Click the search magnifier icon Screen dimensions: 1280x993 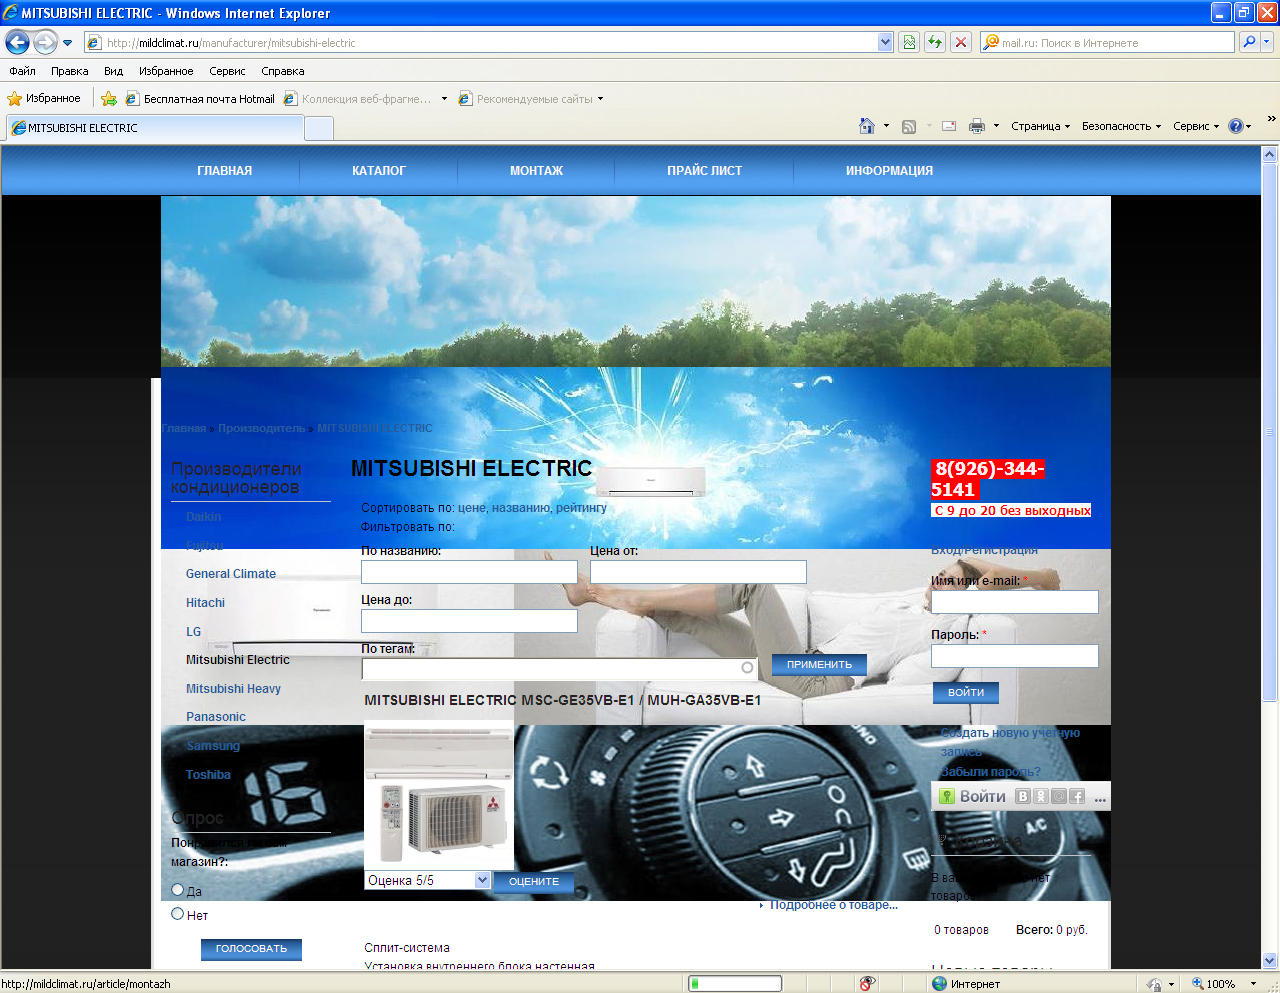pos(1249,42)
